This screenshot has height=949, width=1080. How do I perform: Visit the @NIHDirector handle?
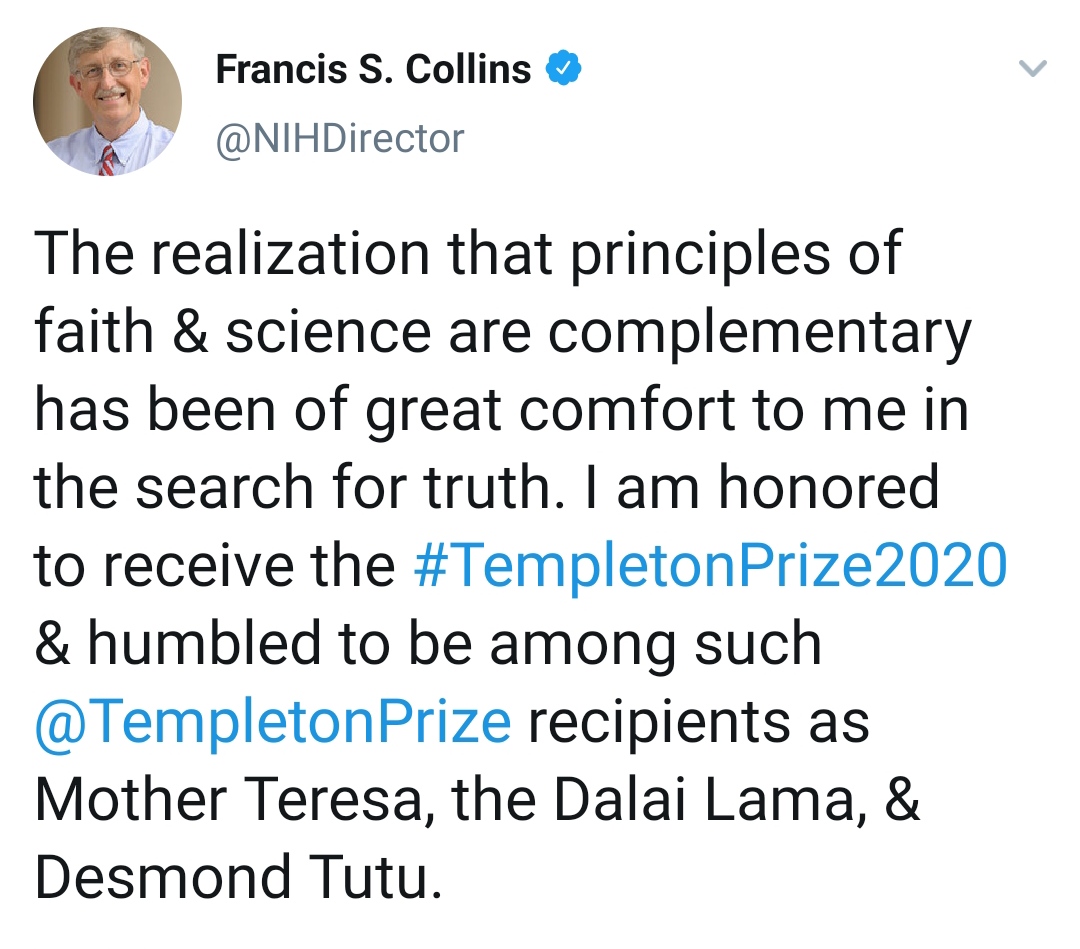340,138
